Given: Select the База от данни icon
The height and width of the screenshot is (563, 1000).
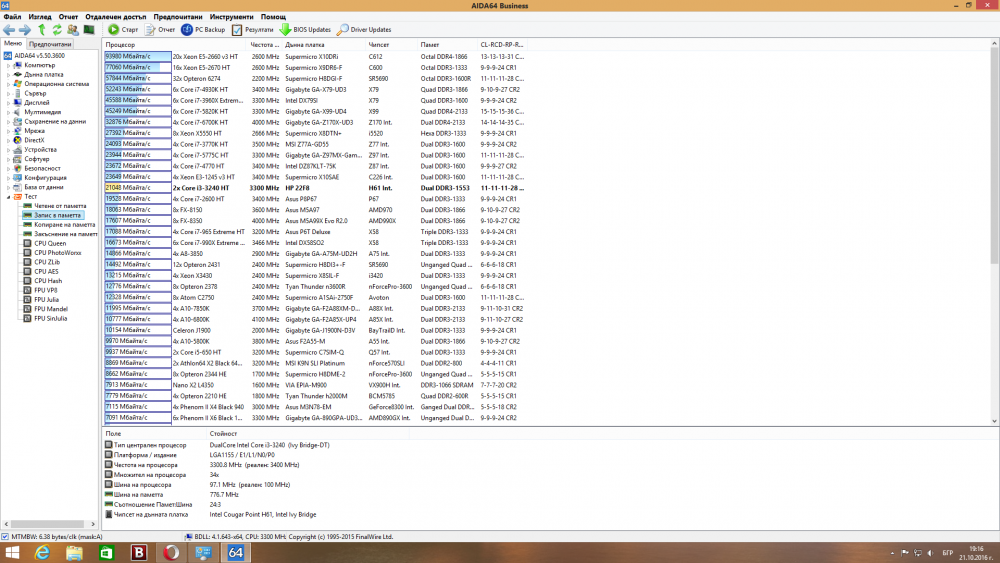Looking at the screenshot, I should [18, 187].
